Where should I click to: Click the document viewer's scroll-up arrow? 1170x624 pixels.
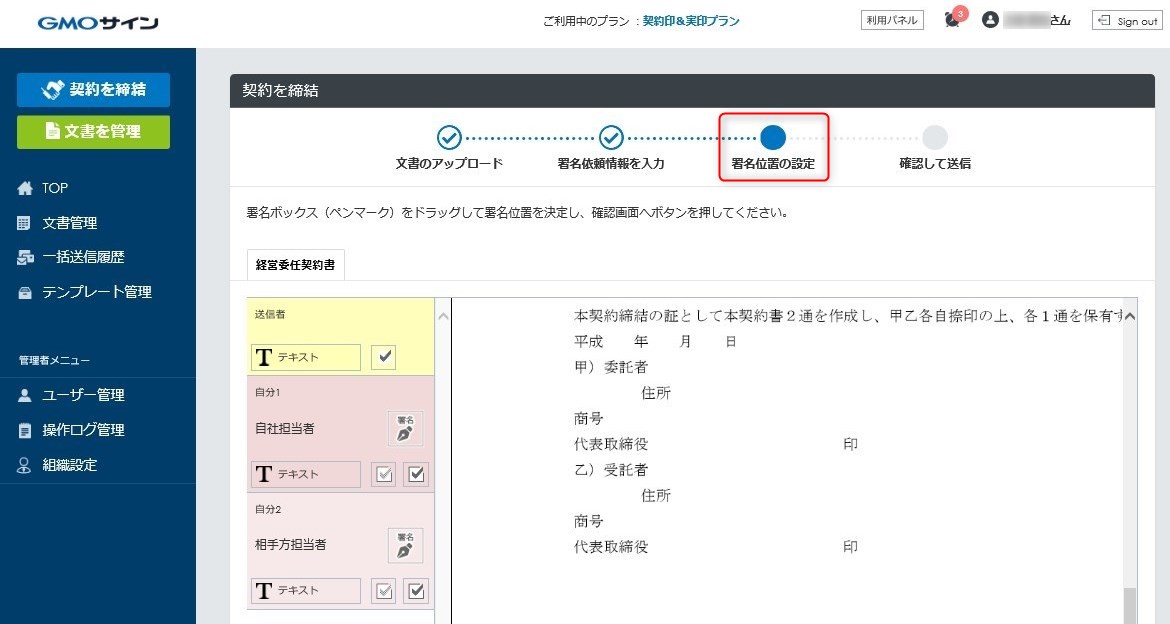coord(1130,316)
